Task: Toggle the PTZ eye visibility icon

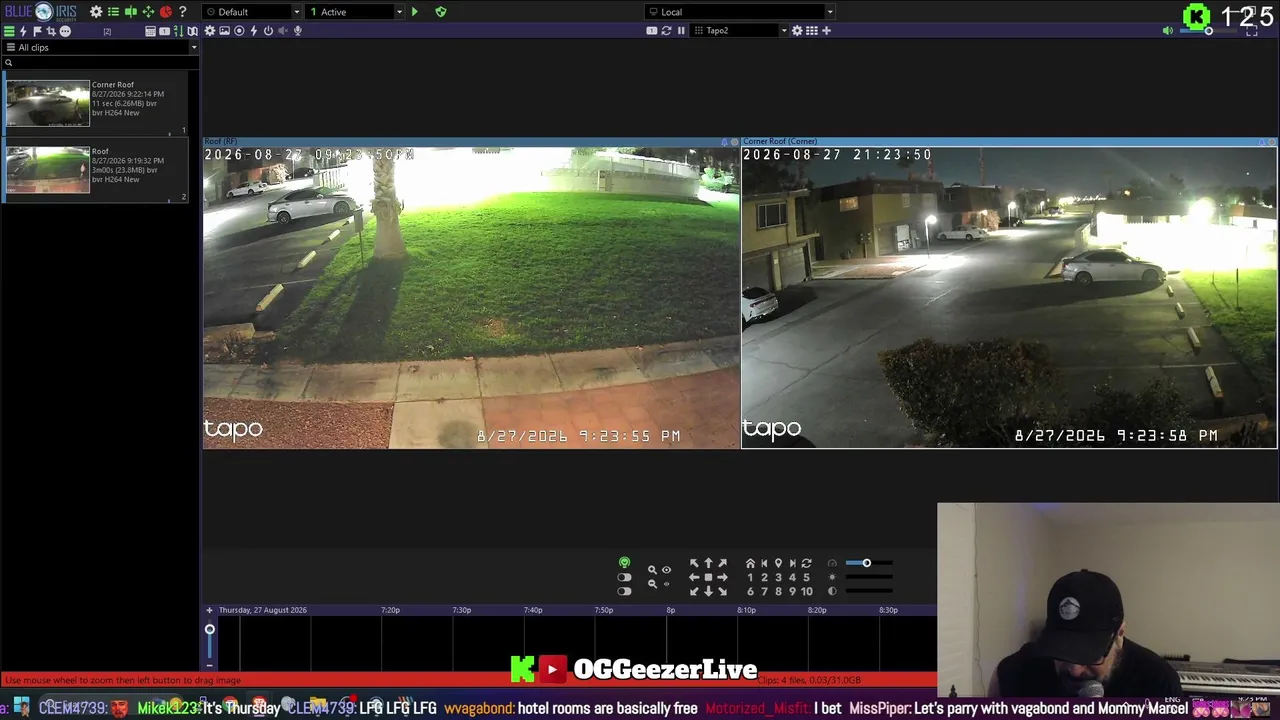Action: click(x=666, y=570)
